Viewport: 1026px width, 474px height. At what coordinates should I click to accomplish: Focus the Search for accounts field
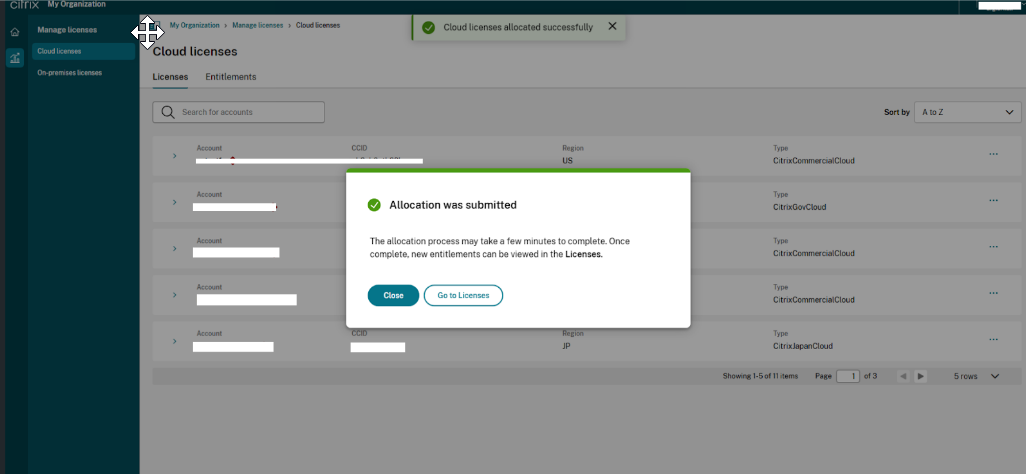(x=238, y=112)
